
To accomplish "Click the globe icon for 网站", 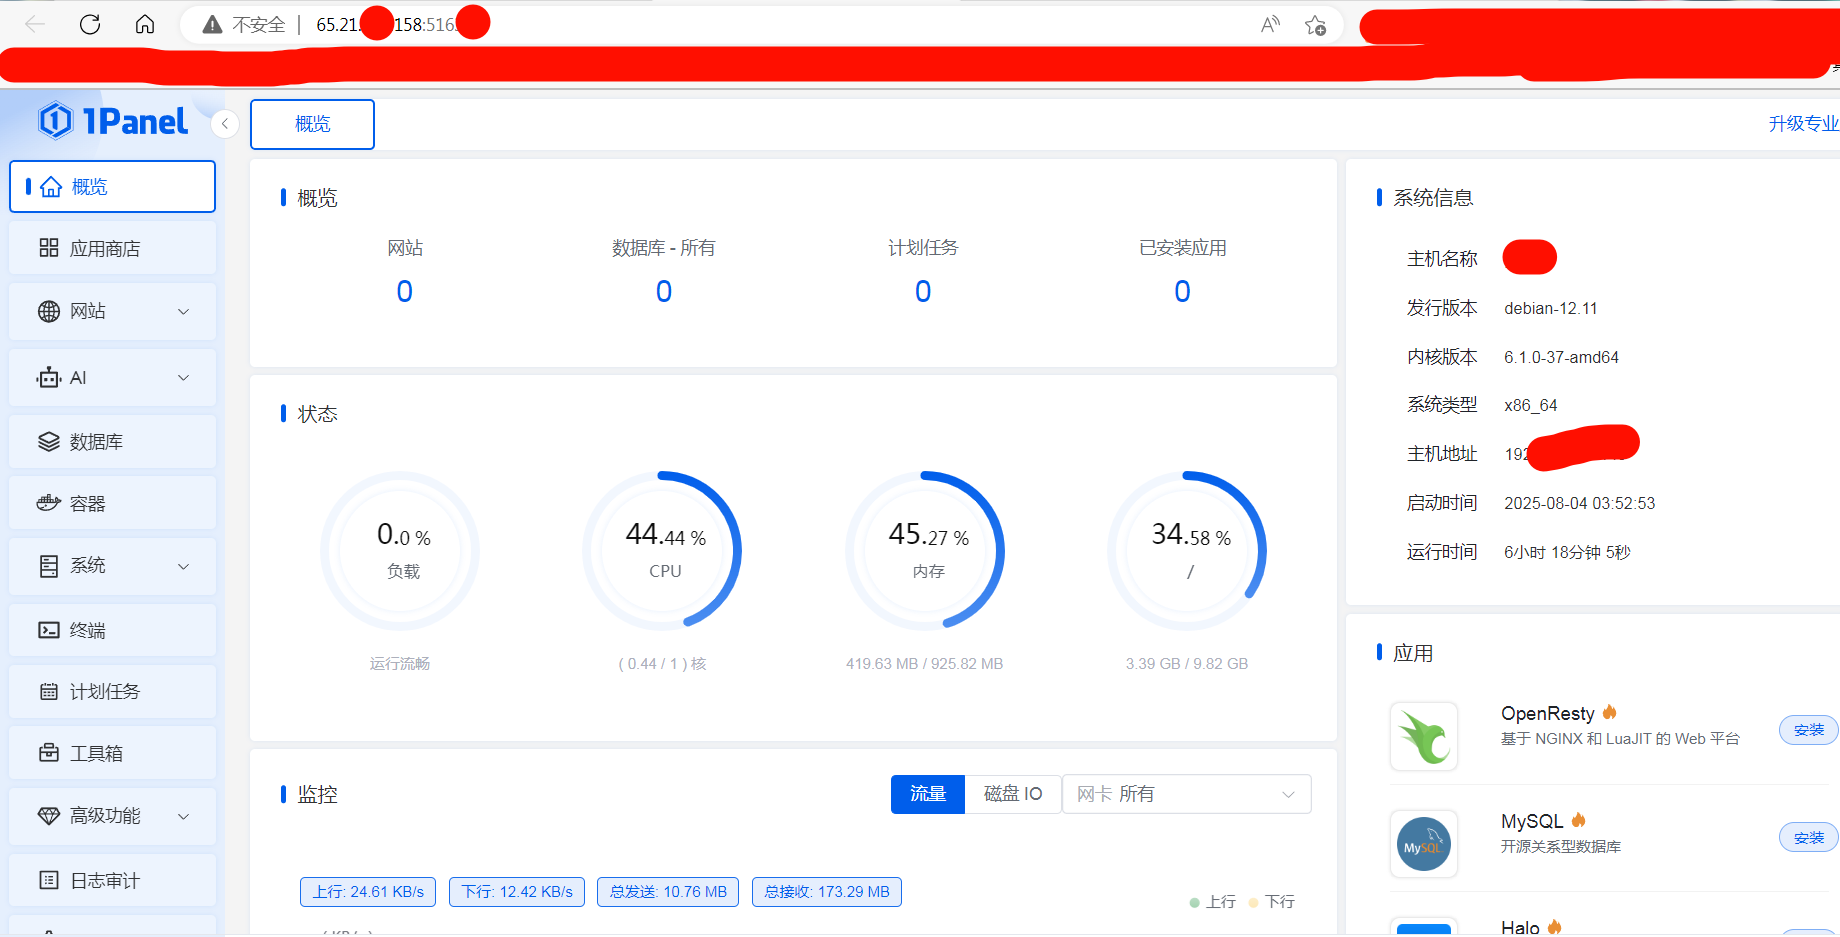I will (x=49, y=311).
